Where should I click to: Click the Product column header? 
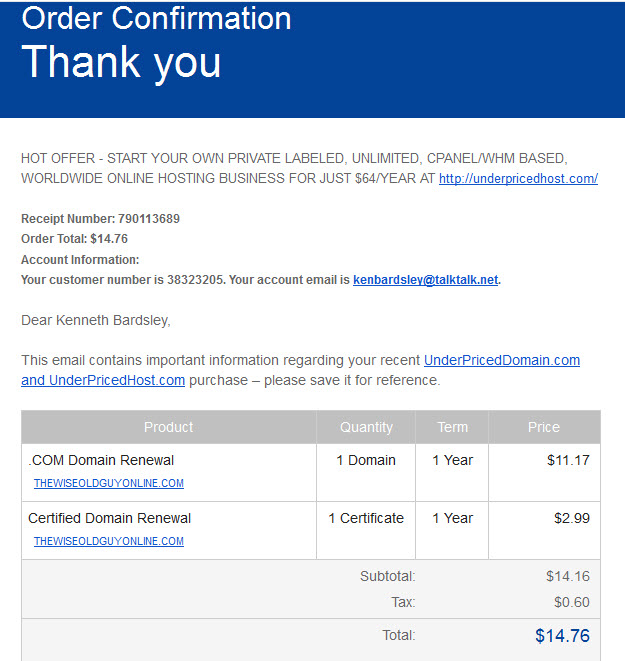[x=169, y=427]
